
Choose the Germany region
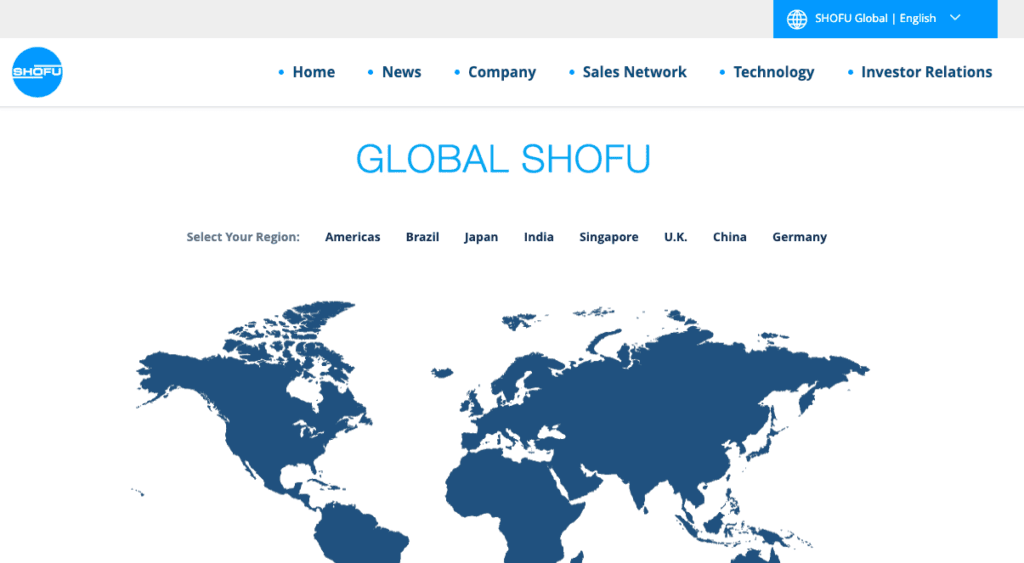coord(799,238)
